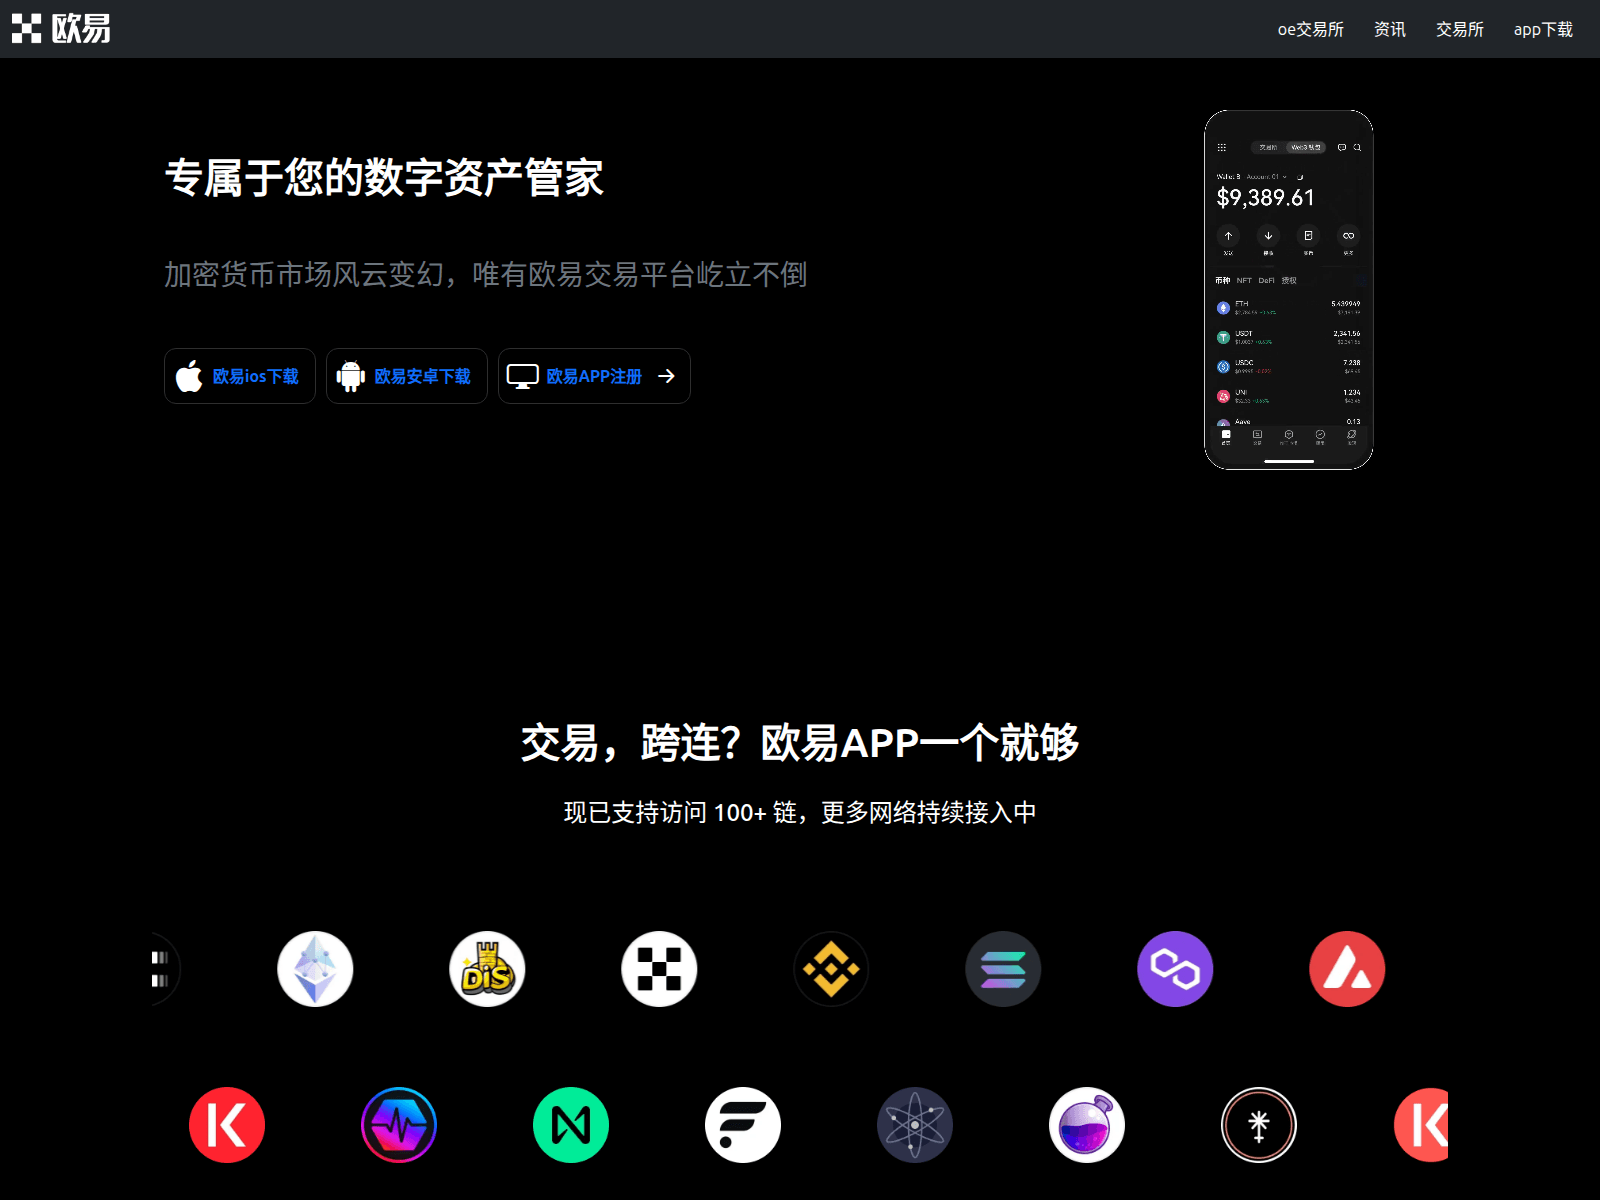1600x1200 pixels.
Task: Select the Polygon chain icon
Action: tap(1175, 969)
